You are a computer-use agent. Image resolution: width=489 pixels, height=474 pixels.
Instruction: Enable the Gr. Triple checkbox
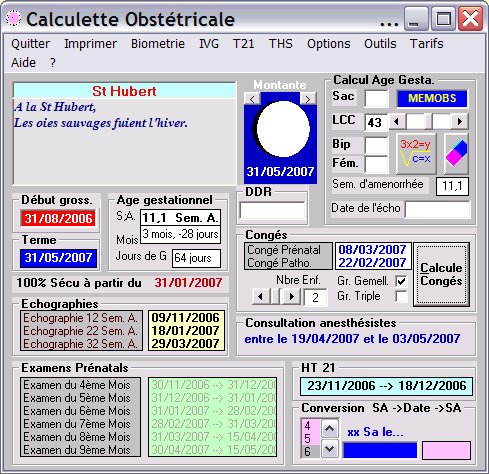point(401,296)
